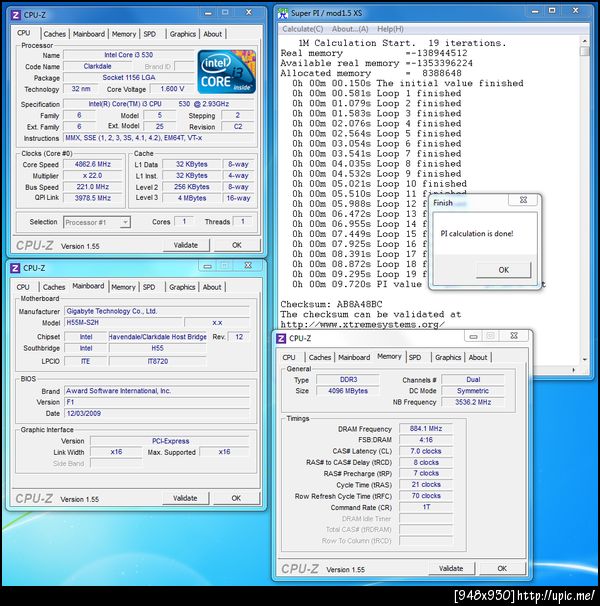Click the Super PI vertical scrollbar up arrow
The width and height of the screenshot is (600, 606).
[x=585, y=41]
